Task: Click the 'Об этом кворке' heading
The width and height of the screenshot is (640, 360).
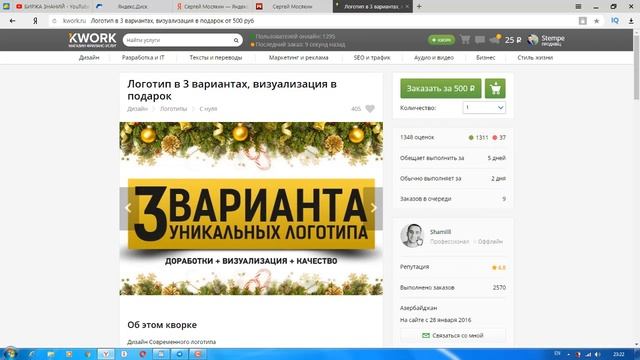Action: 162,325
